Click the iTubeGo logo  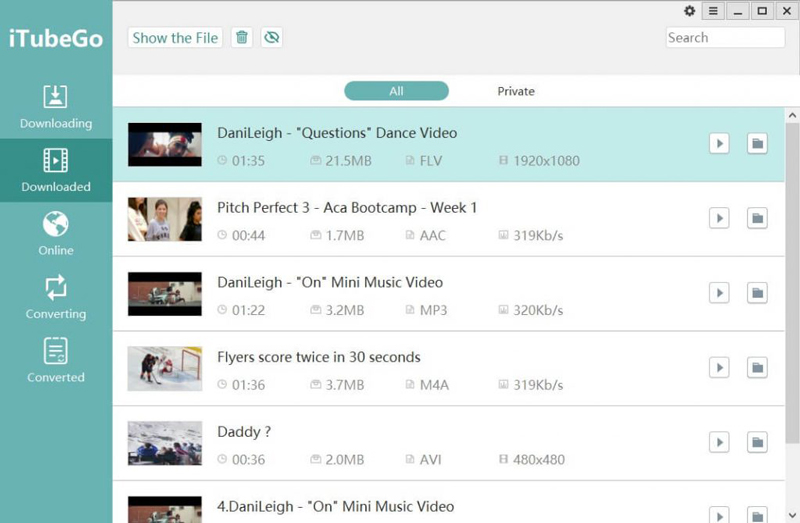pyautogui.click(x=56, y=39)
